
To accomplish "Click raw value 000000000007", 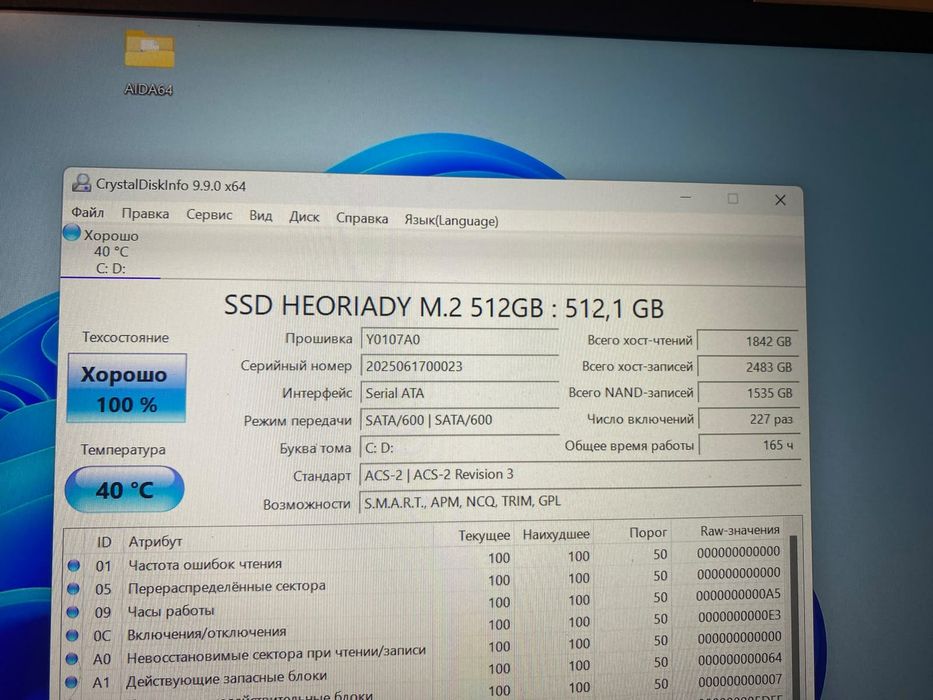I will point(740,680).
